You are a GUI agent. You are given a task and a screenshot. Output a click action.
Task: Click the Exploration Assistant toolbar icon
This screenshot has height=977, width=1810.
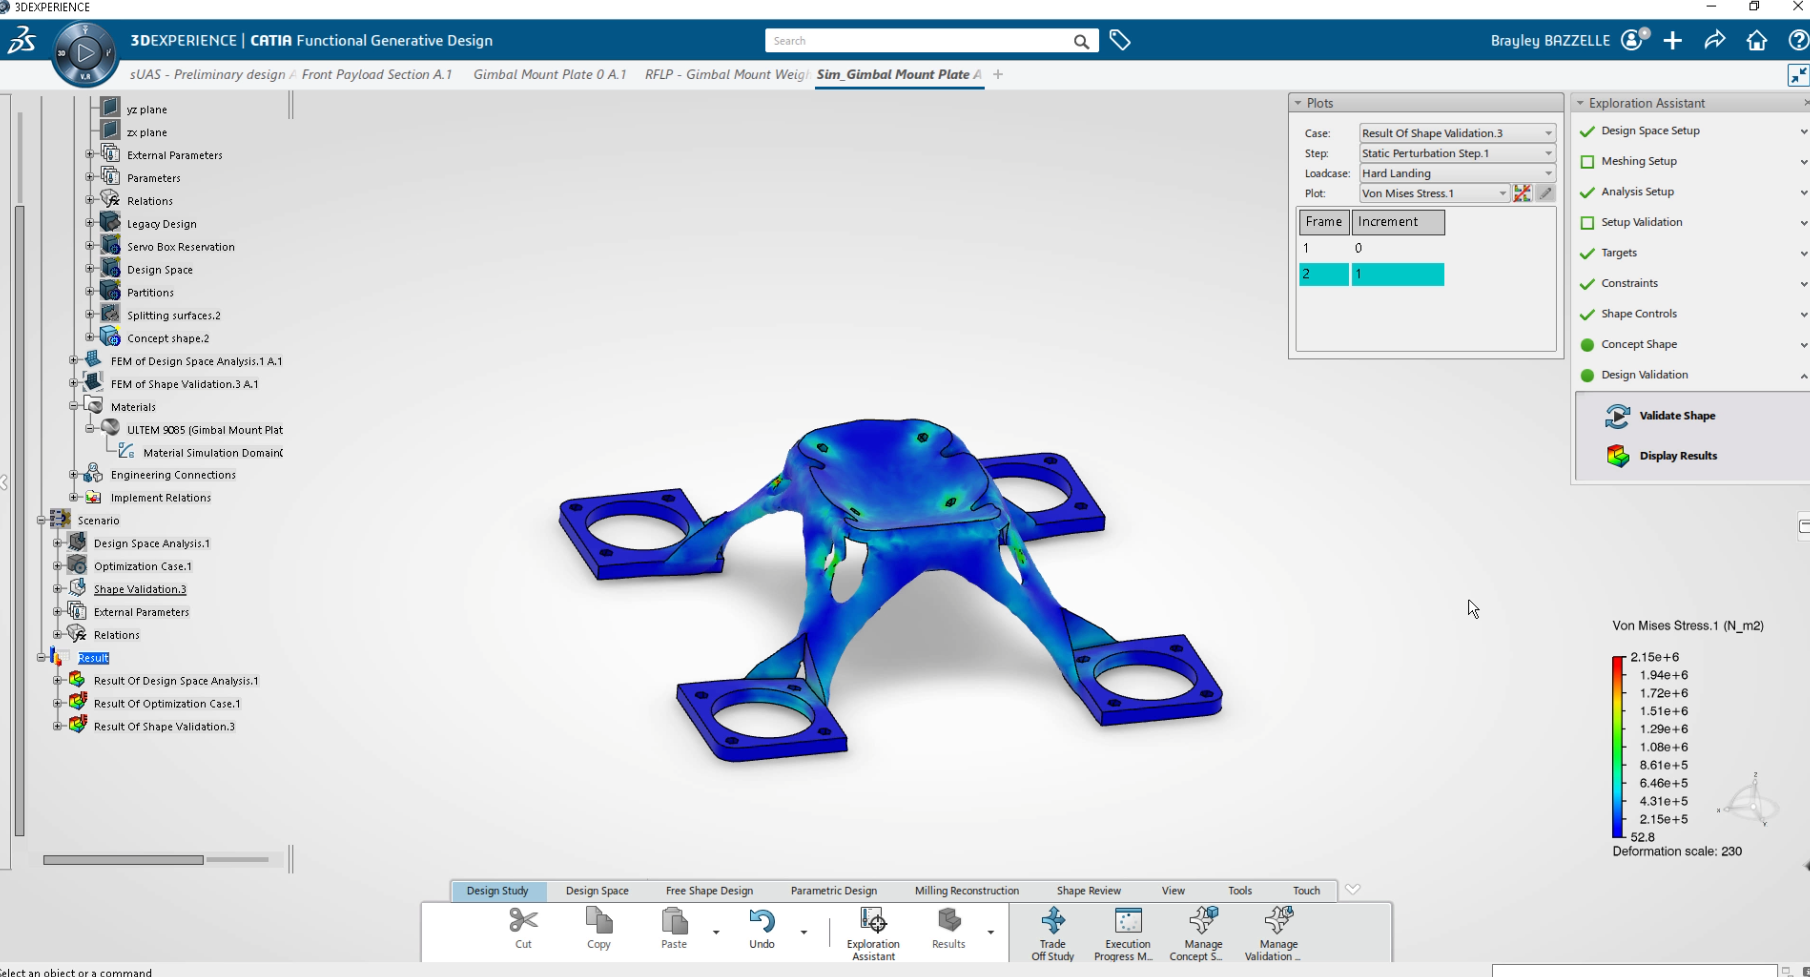coord(872,921)
